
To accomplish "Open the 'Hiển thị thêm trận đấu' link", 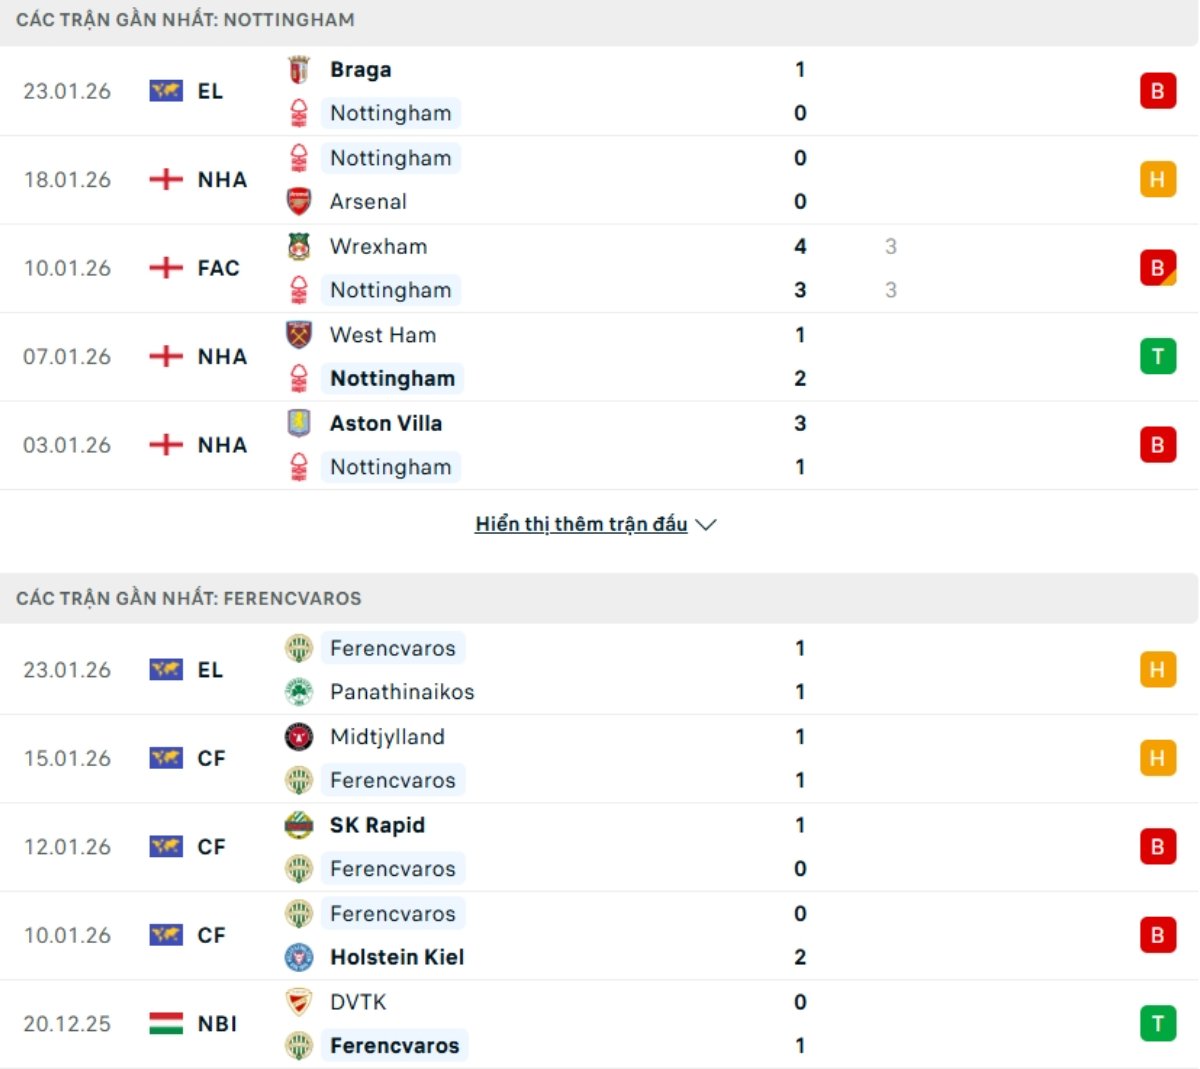I will 581,525.
